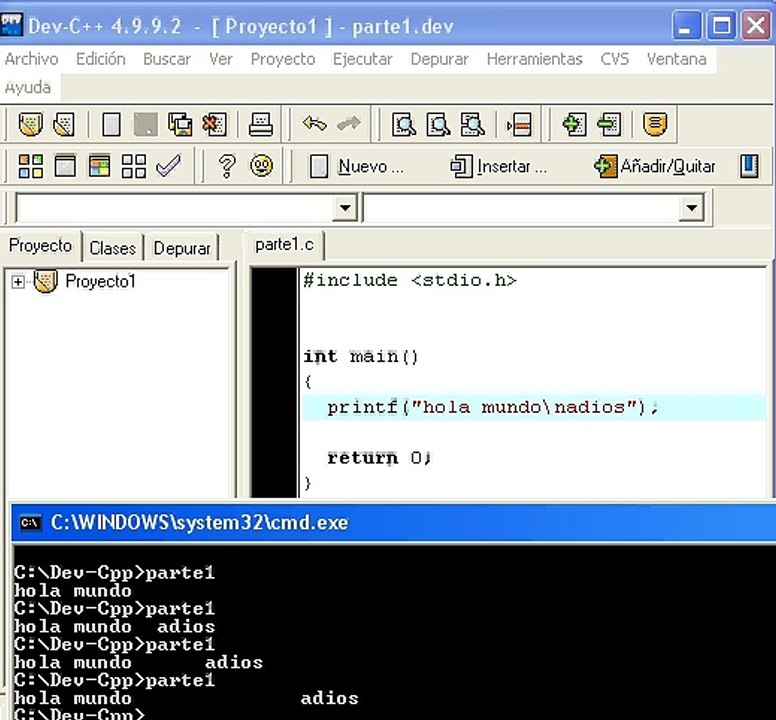Click the int main() line
The width and height of the screenshot is (776, 720).
point(361,356)
